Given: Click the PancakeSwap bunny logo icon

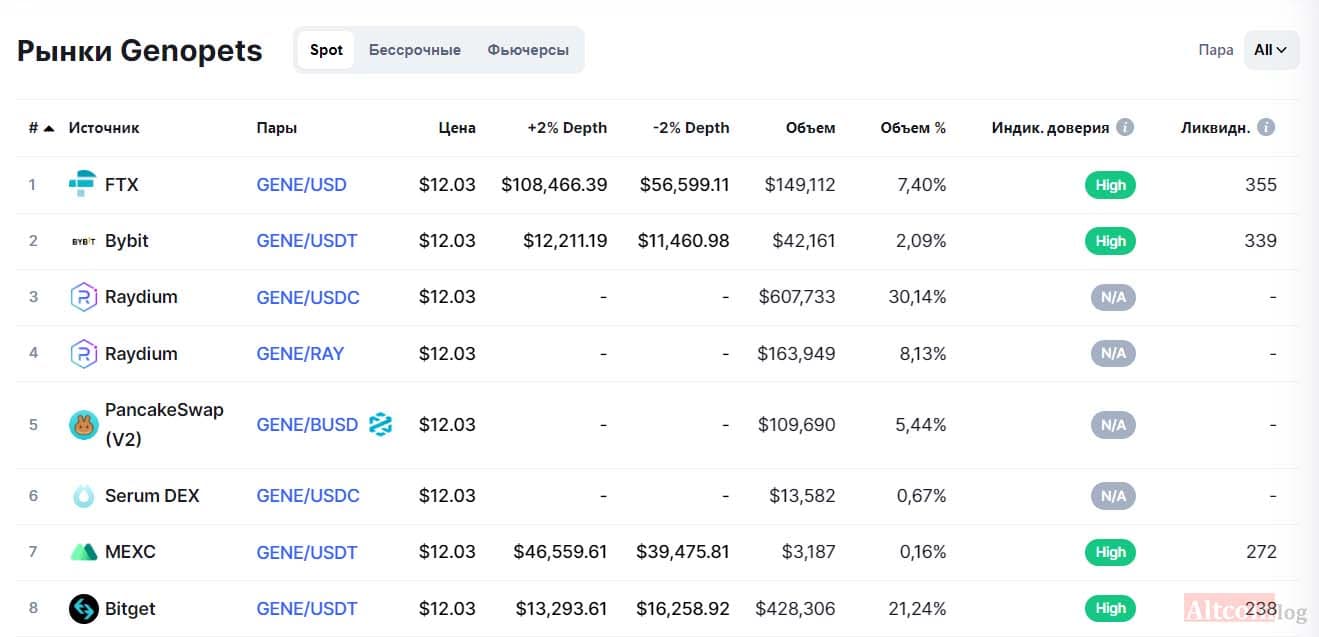Looking at the screenshot, I should 83,425.
